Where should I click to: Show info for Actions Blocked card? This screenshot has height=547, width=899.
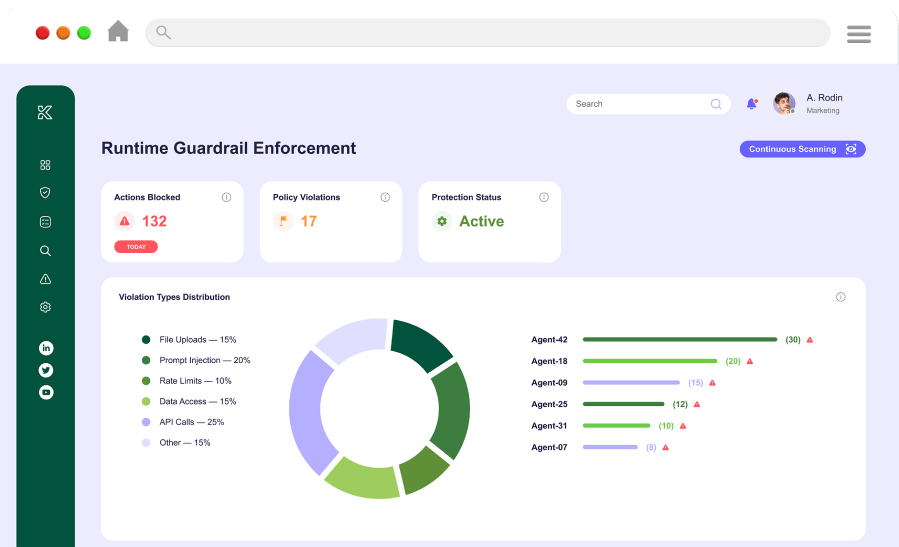(226, 198)
